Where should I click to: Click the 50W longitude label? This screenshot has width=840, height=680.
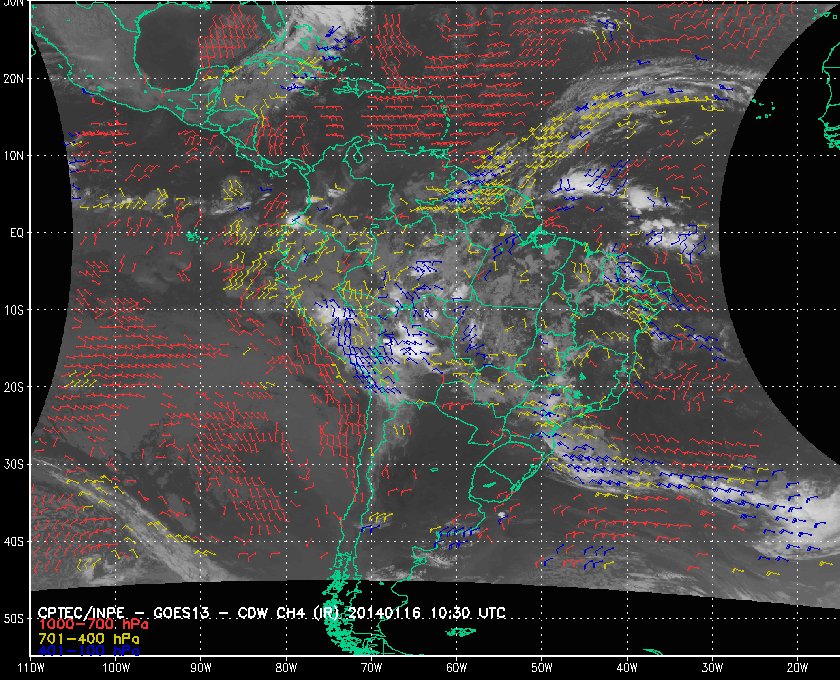(x=542, y=668)
